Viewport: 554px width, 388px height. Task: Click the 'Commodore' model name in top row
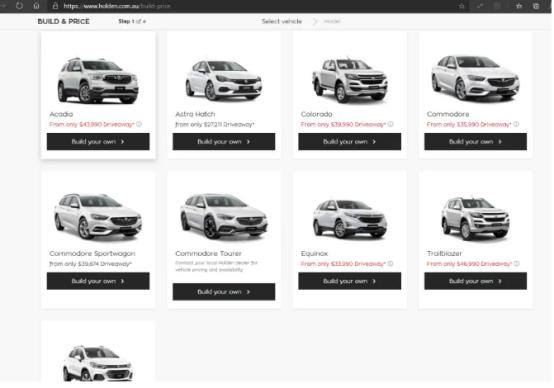point(448,114)
